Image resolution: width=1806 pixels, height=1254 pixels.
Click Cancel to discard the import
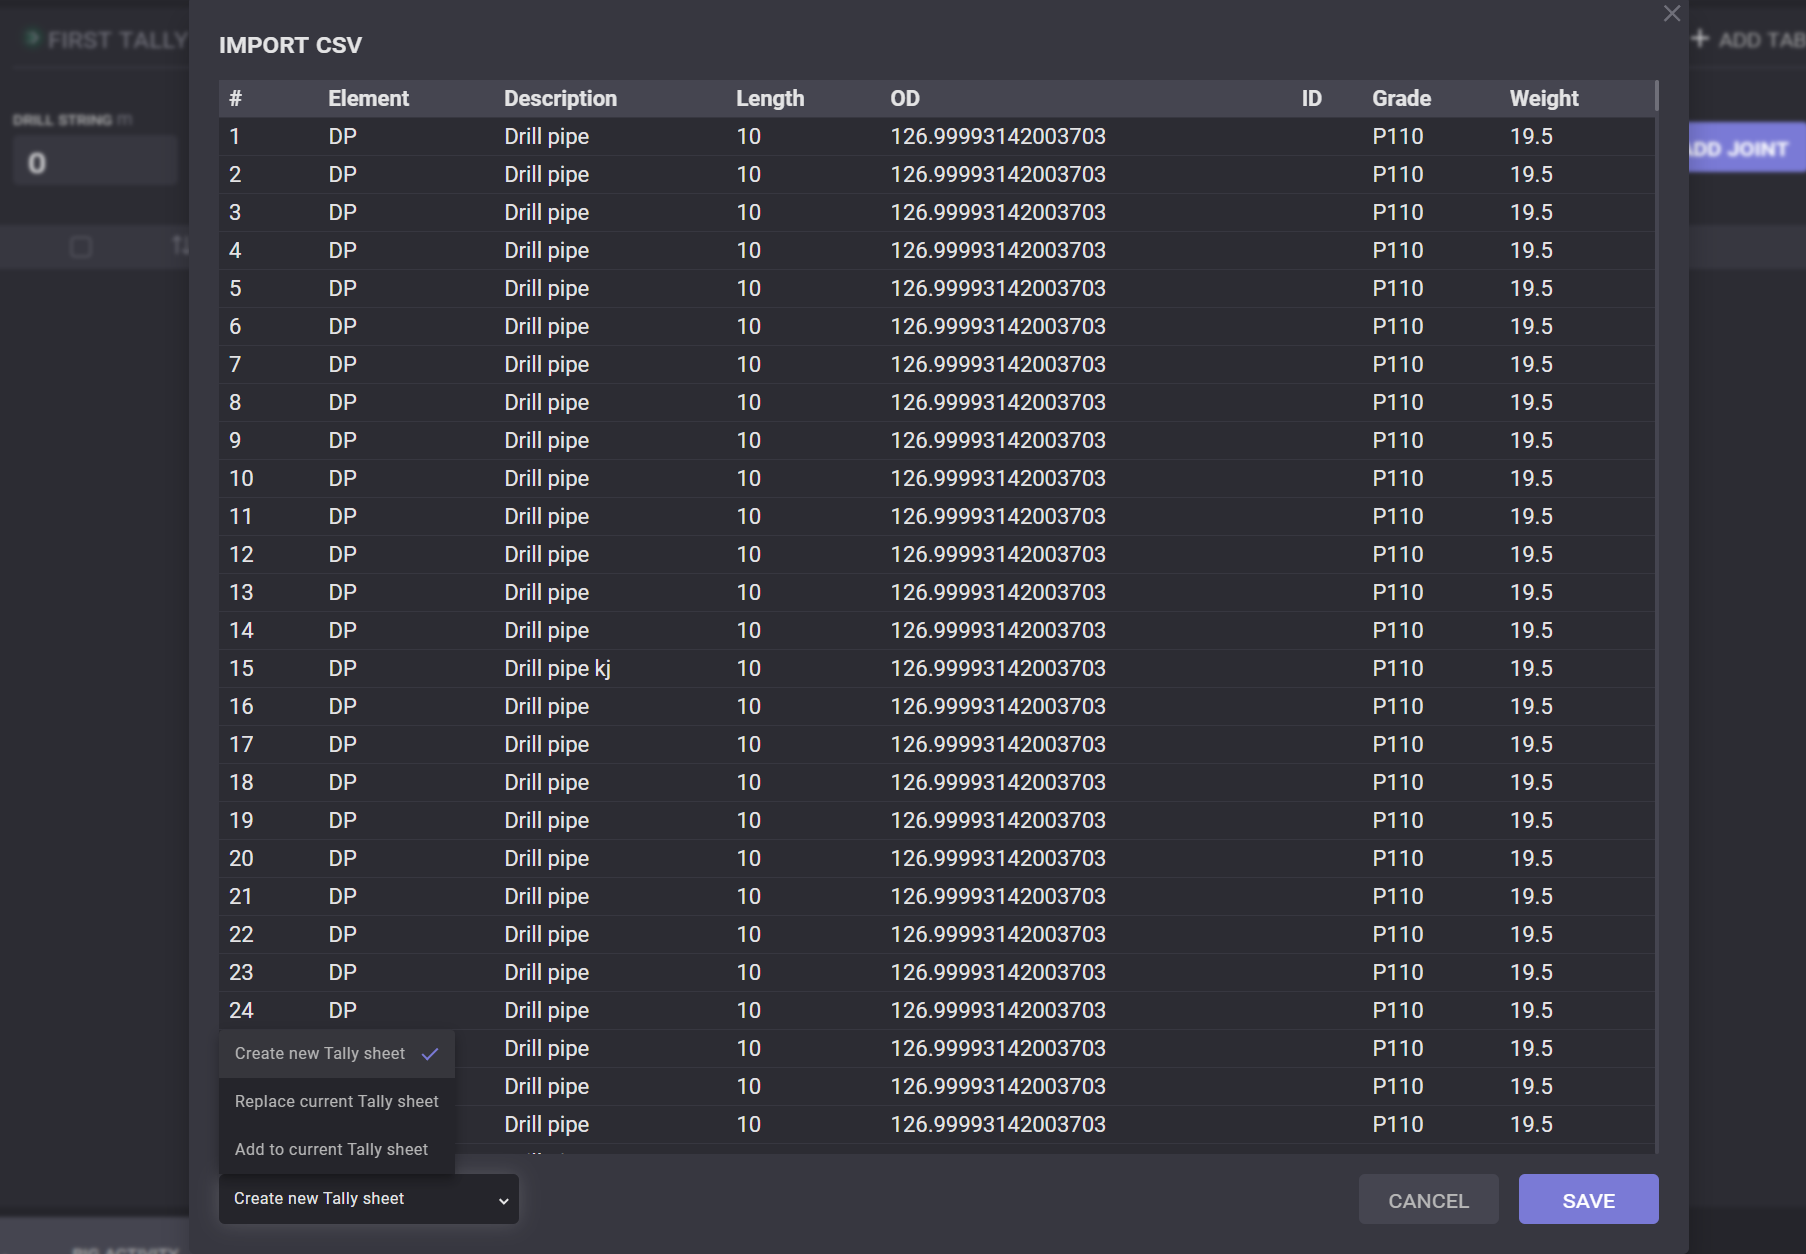coord(1427,1200)
